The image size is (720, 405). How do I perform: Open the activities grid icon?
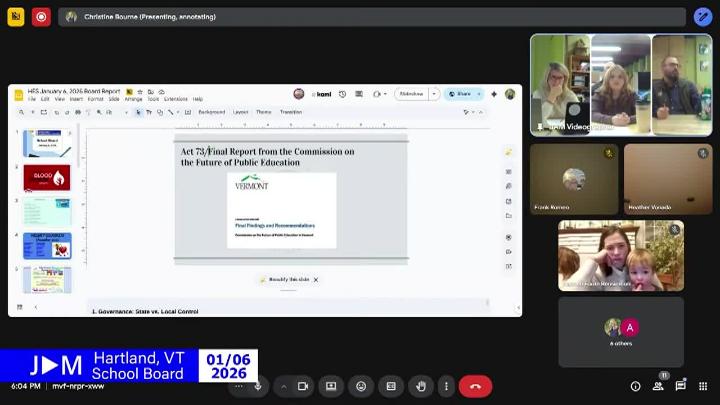pos(704,386)
